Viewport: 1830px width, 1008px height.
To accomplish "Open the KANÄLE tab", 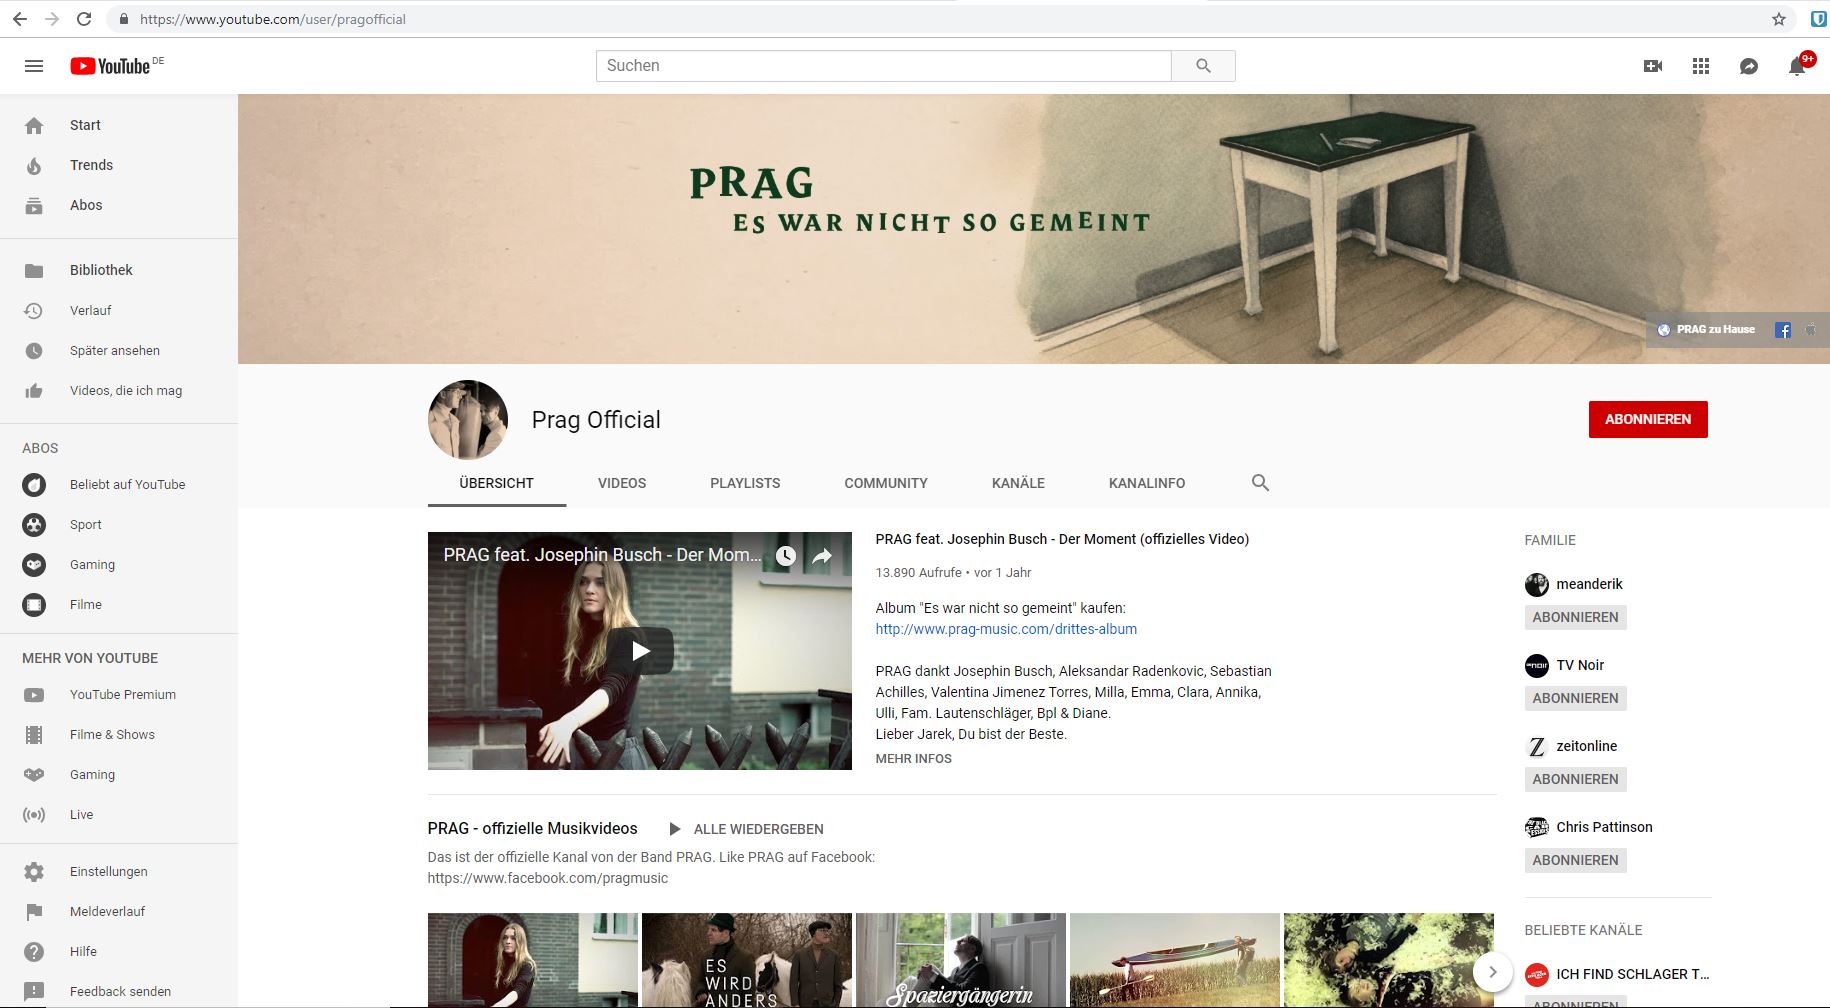I will pyautogui.click(x=1018, y=483).
